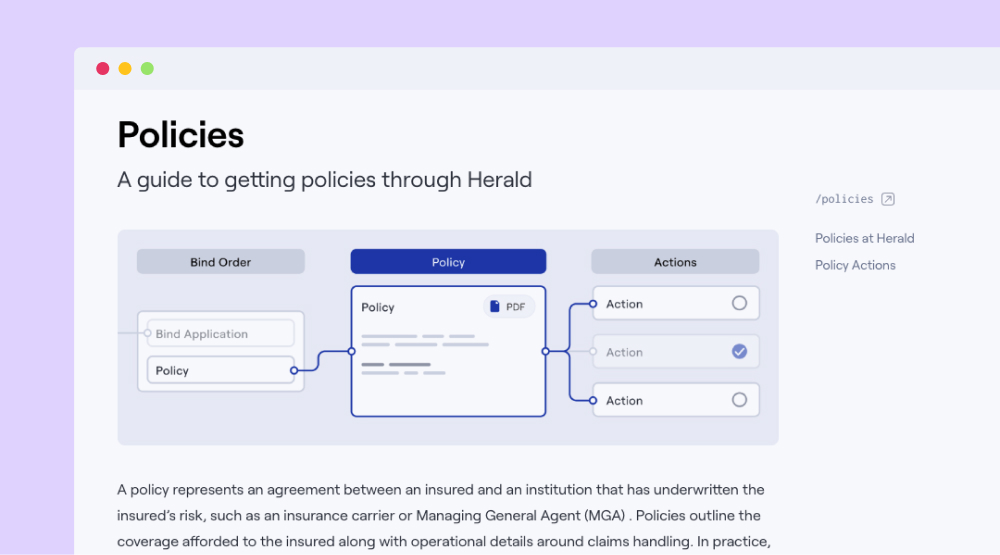Click the green maximize window dot
Viewport: 1000px width, 555px height.
coord(147,68)
